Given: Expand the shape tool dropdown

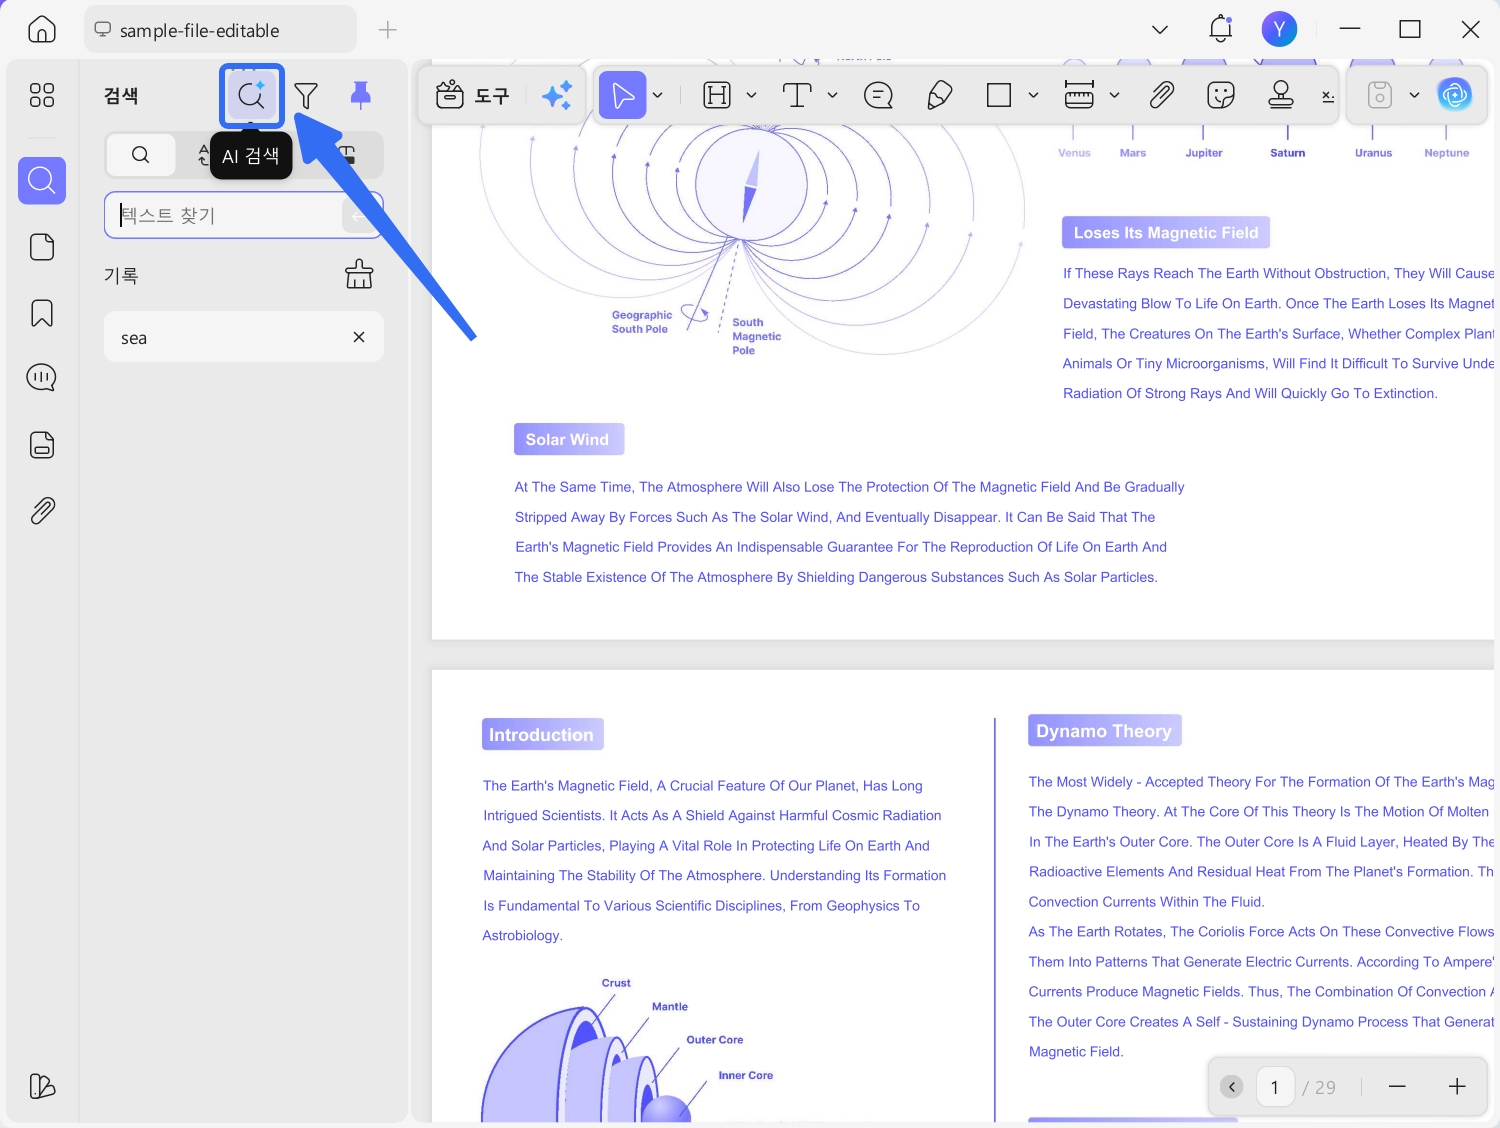Looking at the screenshot, I should click(1034, 95).
